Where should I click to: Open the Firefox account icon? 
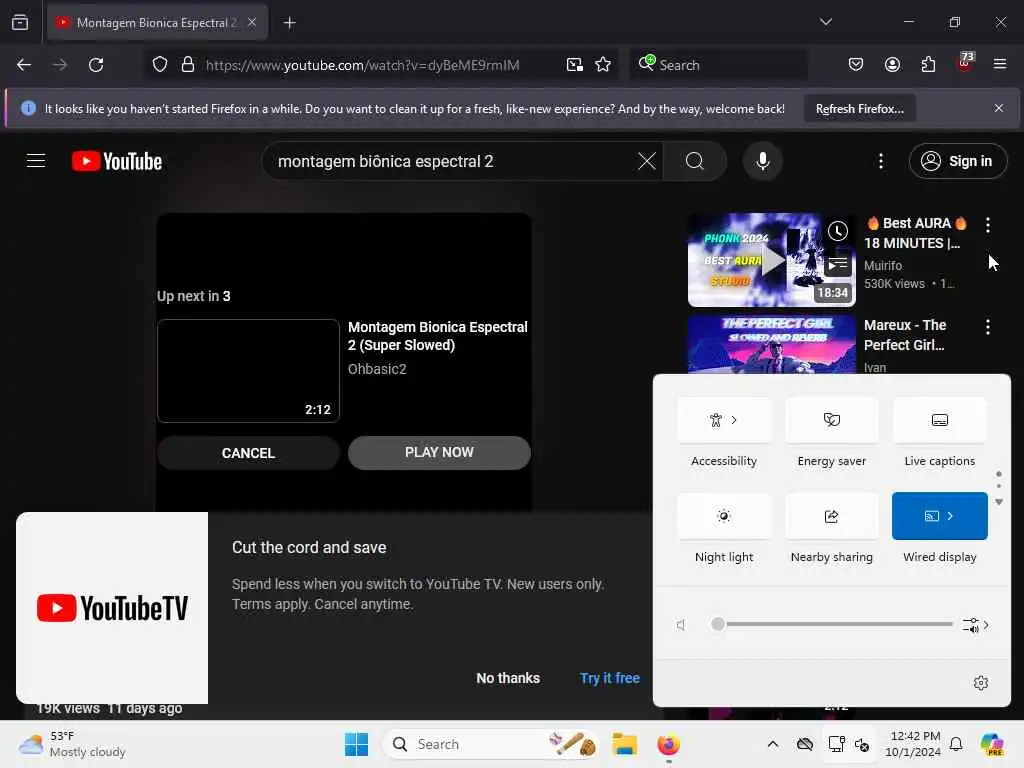[x=892, y=65]
